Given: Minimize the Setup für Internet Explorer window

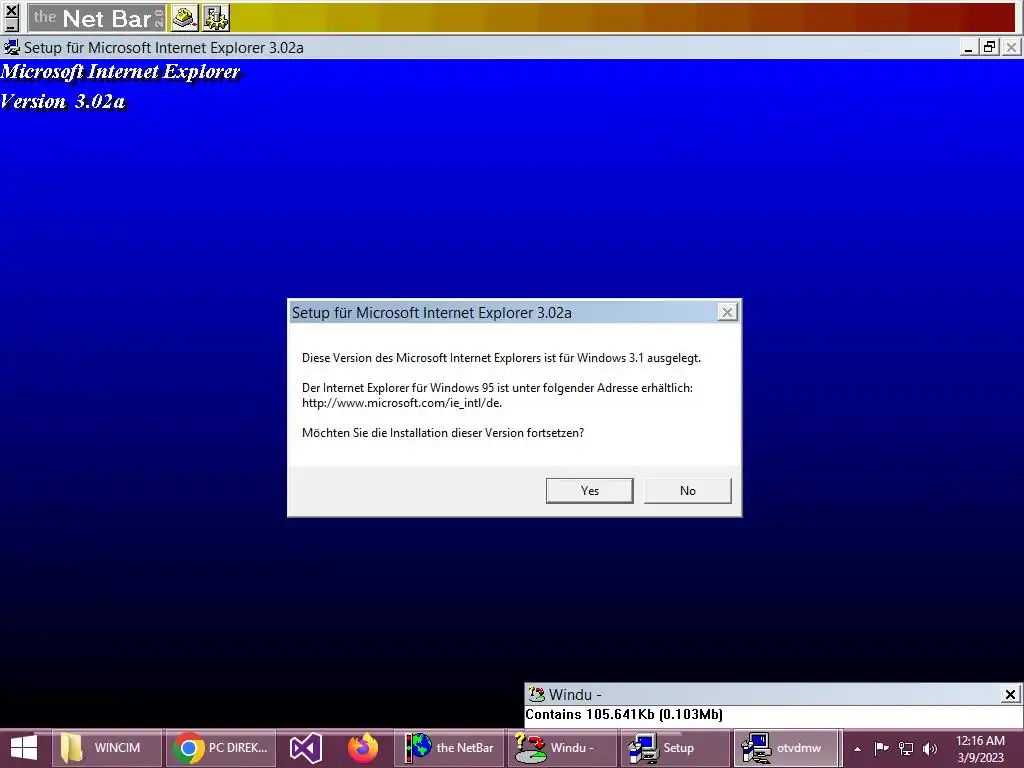Looking at the screenshot, I should point(968,48).
